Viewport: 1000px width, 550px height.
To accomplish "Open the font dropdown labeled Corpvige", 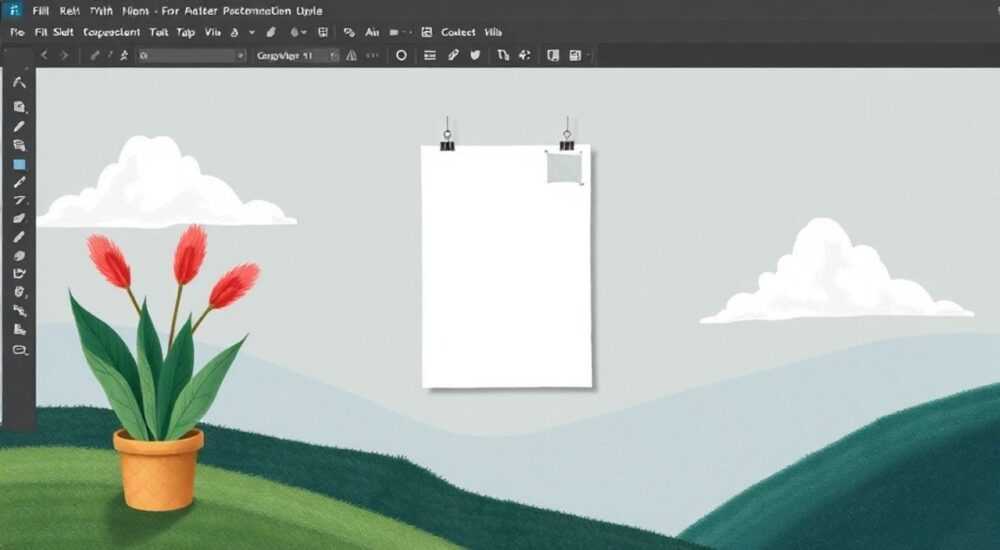I will (x=297, y=56).
